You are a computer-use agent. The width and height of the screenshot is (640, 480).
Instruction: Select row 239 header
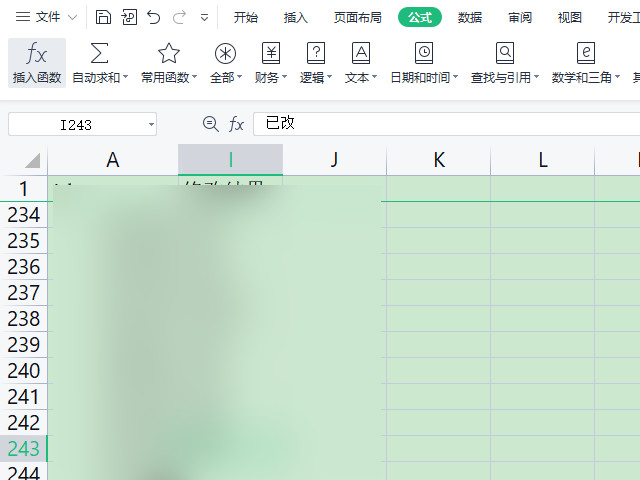click(x=24, y=345)
